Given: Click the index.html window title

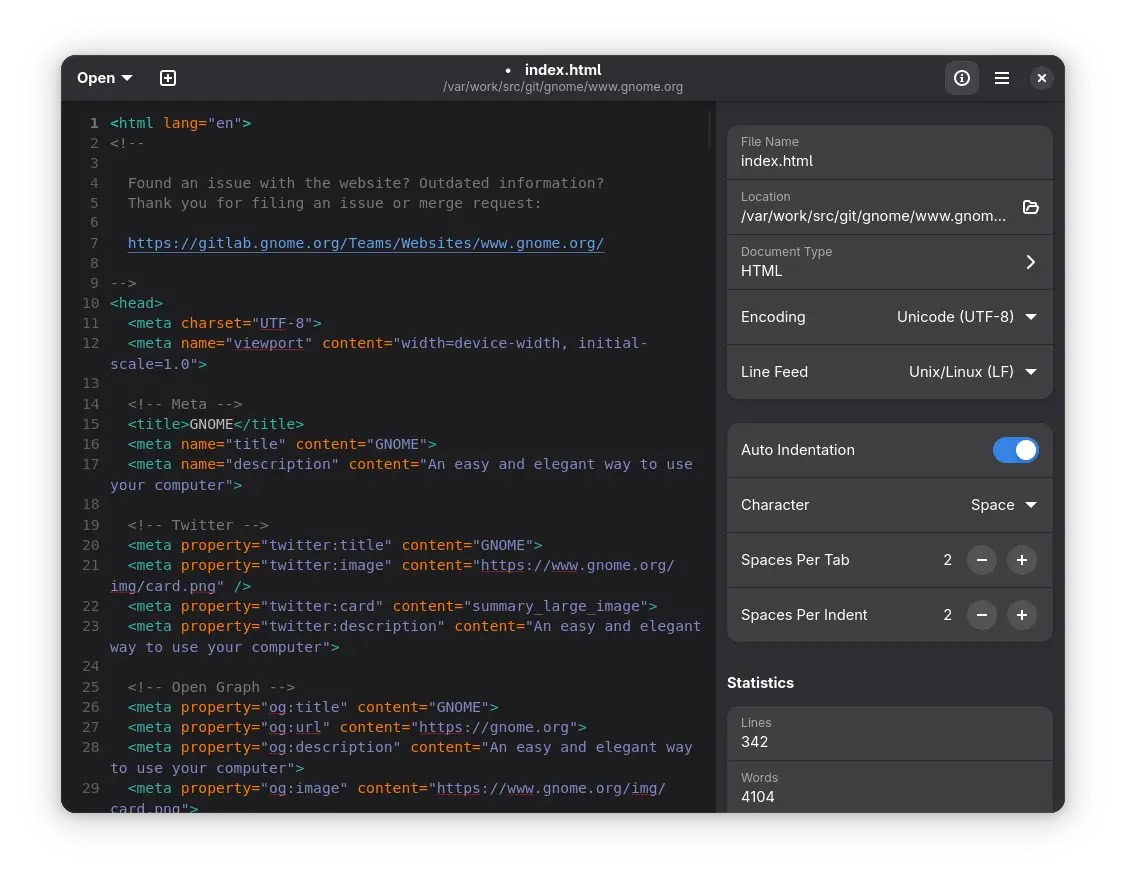Looking at the screenshot, I should pyautogui.click(x=563, y=70).
